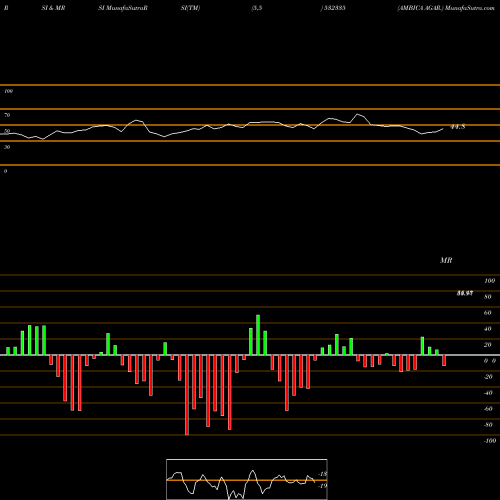Click the RSI axis label 70
Image resolution: width=500 pixels, height=500 pixels.
(x=7, y=115)
